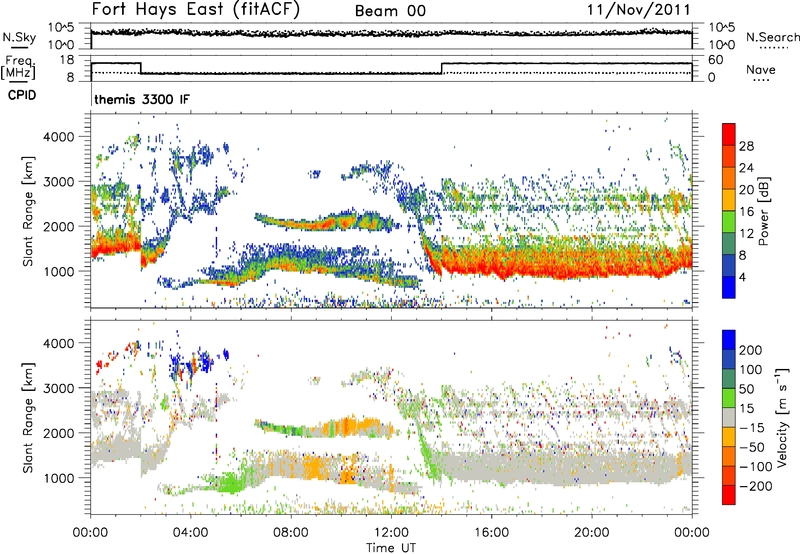
Task: Click the noise trace in the N.Sky panel
Action: 391,33
